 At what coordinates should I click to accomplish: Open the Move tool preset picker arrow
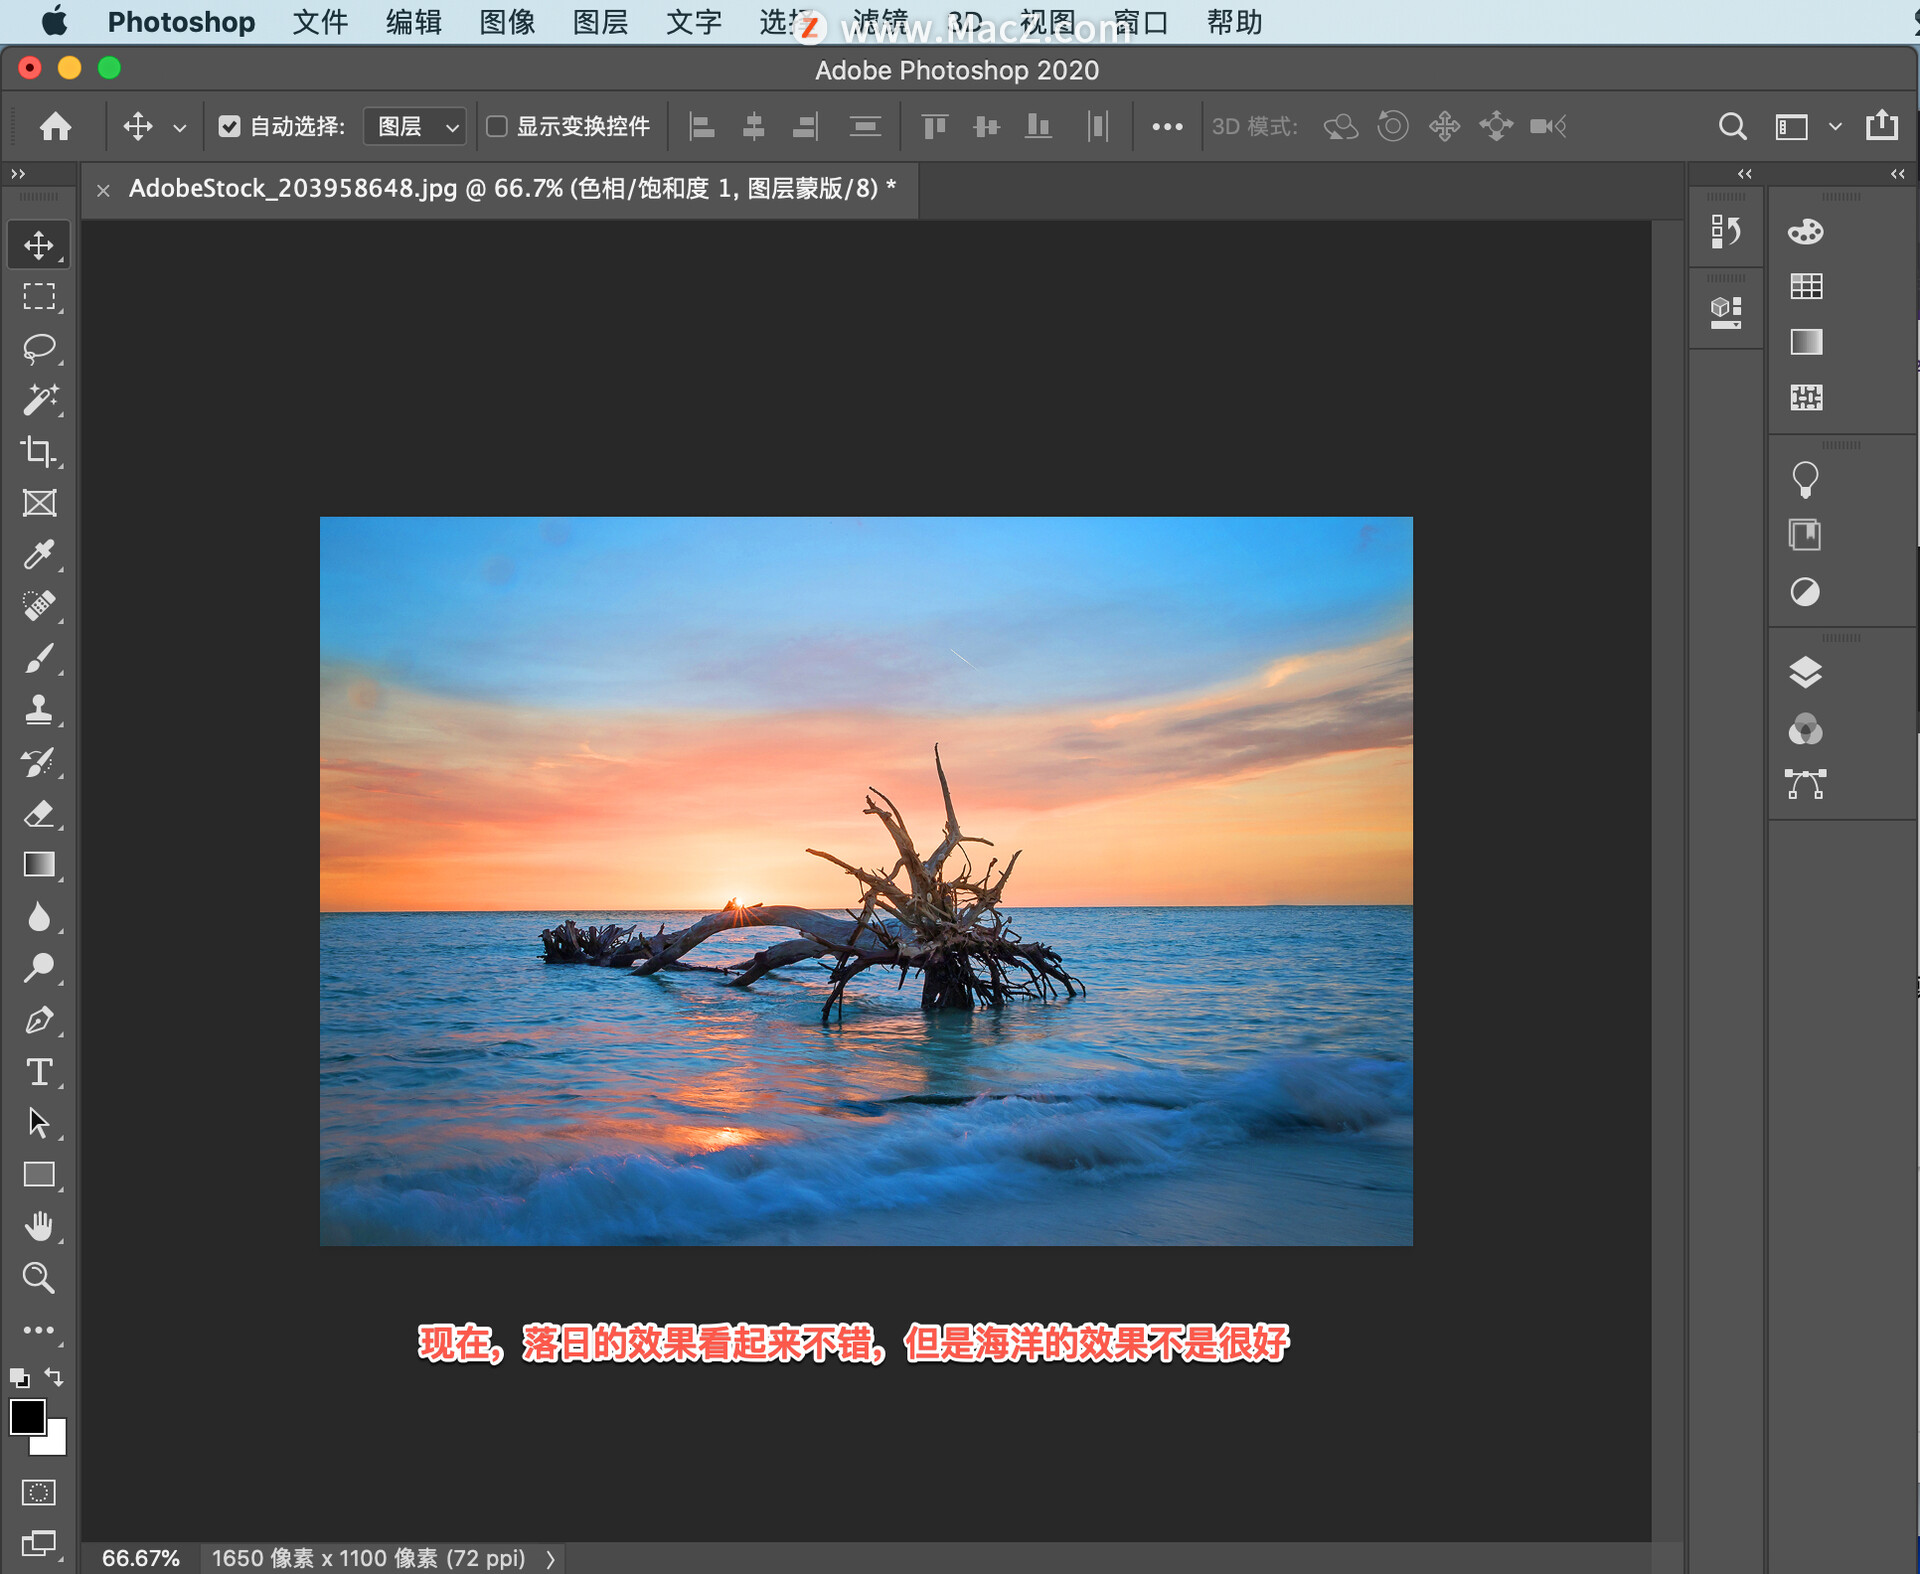point(180,127)
